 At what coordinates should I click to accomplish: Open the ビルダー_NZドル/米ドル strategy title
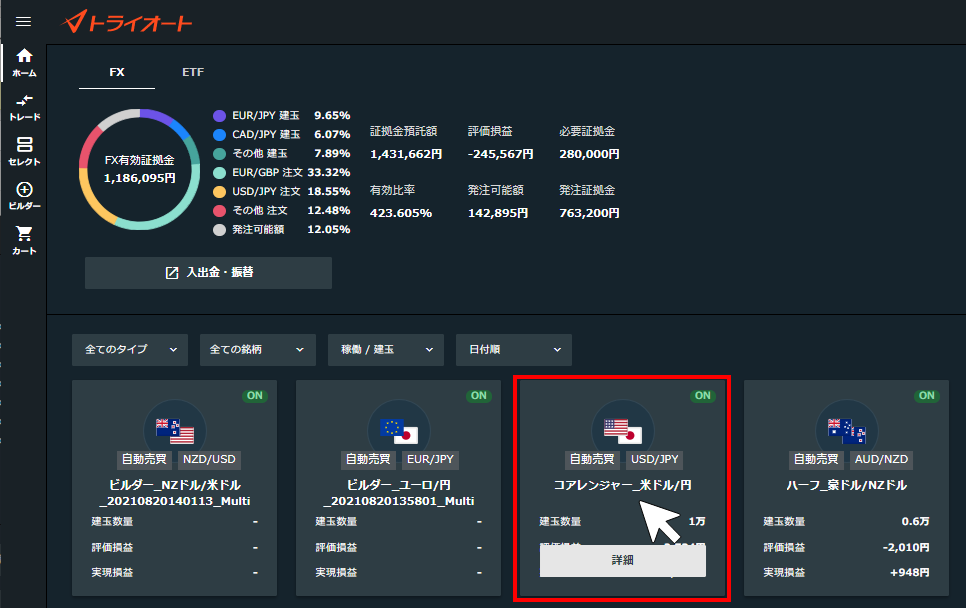(x=175, y=493)
